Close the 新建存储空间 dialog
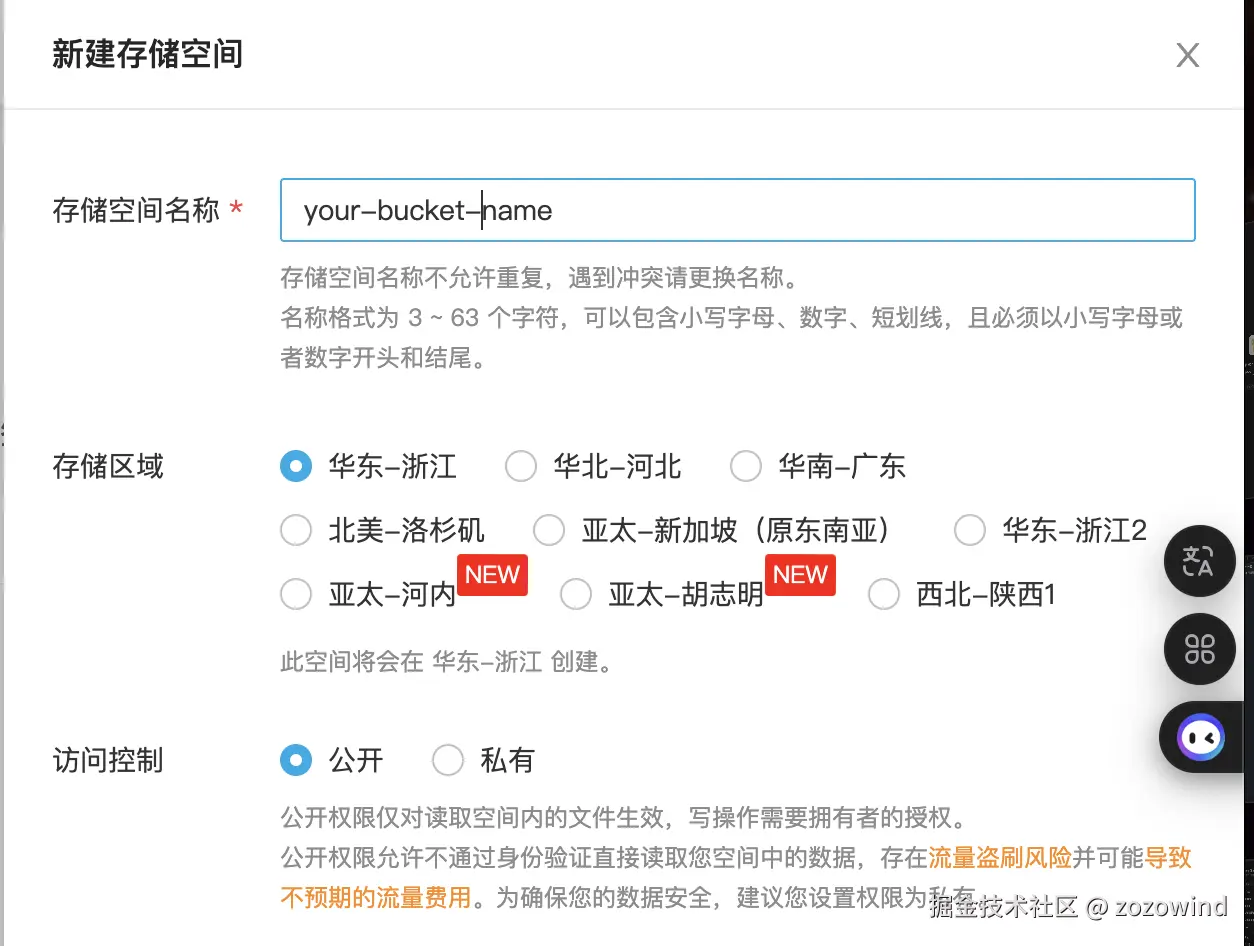Viewport: 1254px width, 946px height. click(x=1187, y=55)
